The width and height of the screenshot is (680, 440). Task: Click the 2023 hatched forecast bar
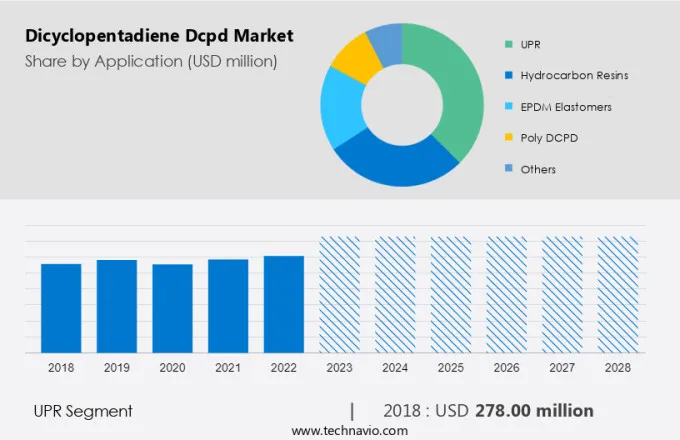coord(339,295)
